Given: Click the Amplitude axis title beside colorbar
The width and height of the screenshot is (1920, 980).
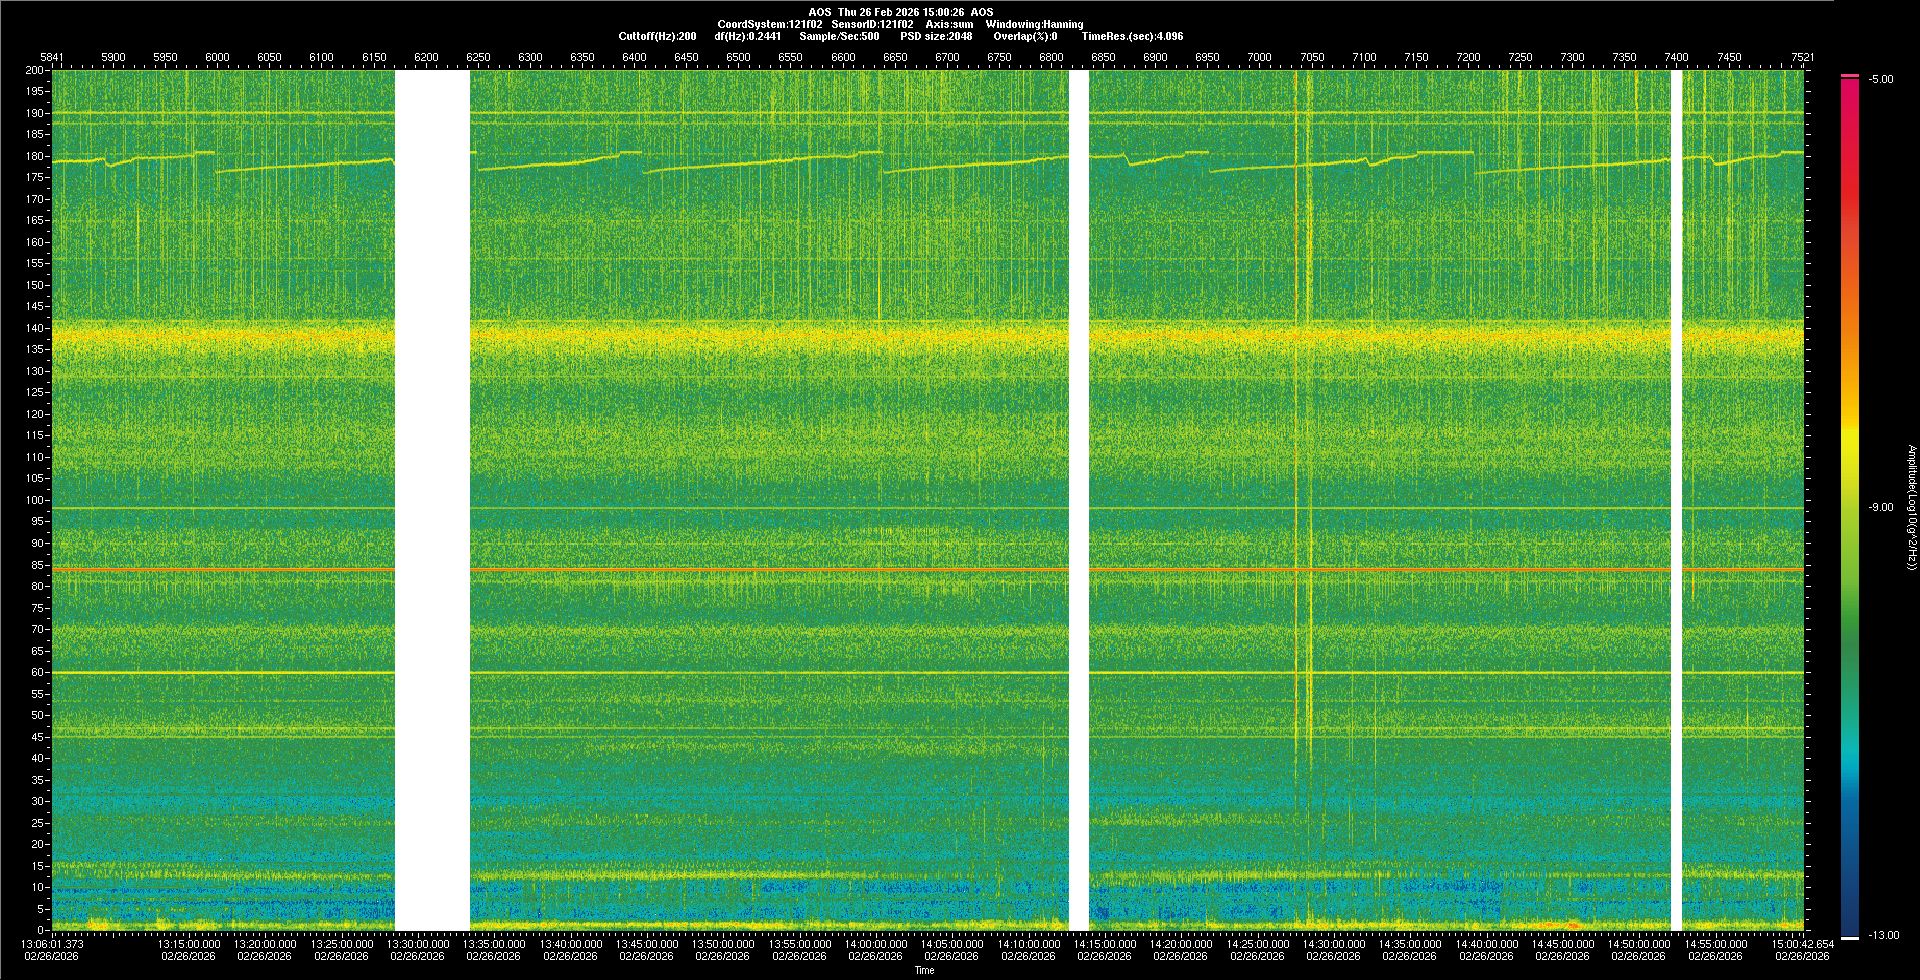Looking at the screenshot, I should pos(1911,507).
